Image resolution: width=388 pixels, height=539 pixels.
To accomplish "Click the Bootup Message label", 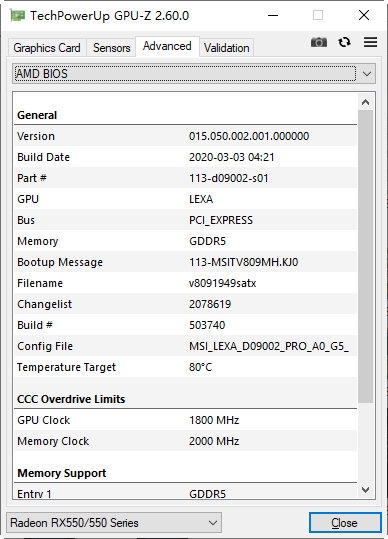I will (x=60, y=262).
